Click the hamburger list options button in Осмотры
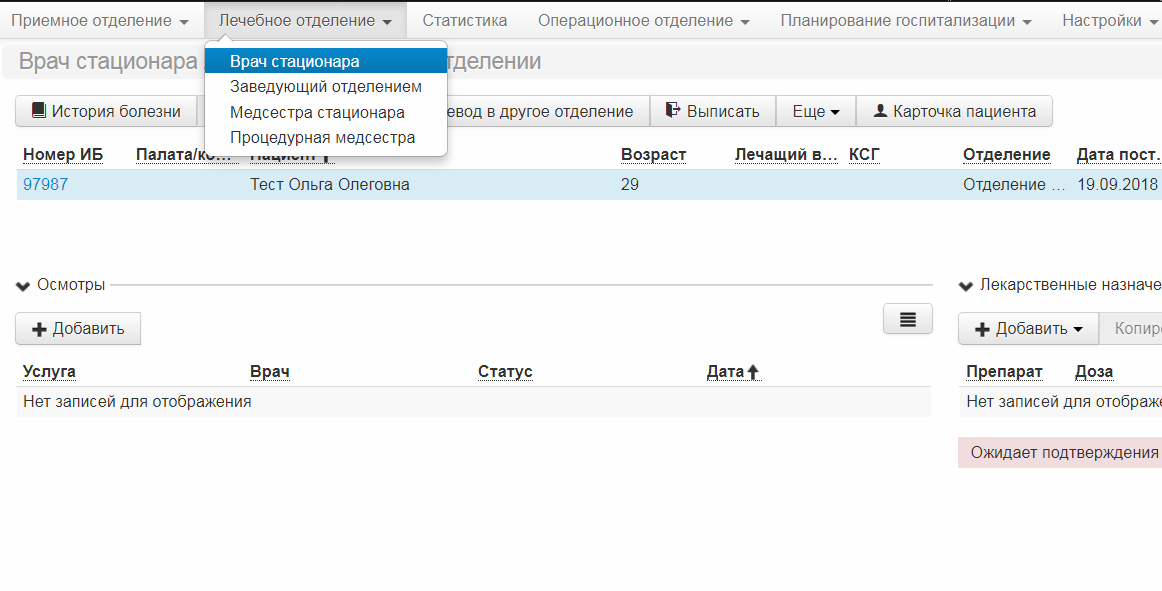1162x591 pixels. tap(908, 319)
